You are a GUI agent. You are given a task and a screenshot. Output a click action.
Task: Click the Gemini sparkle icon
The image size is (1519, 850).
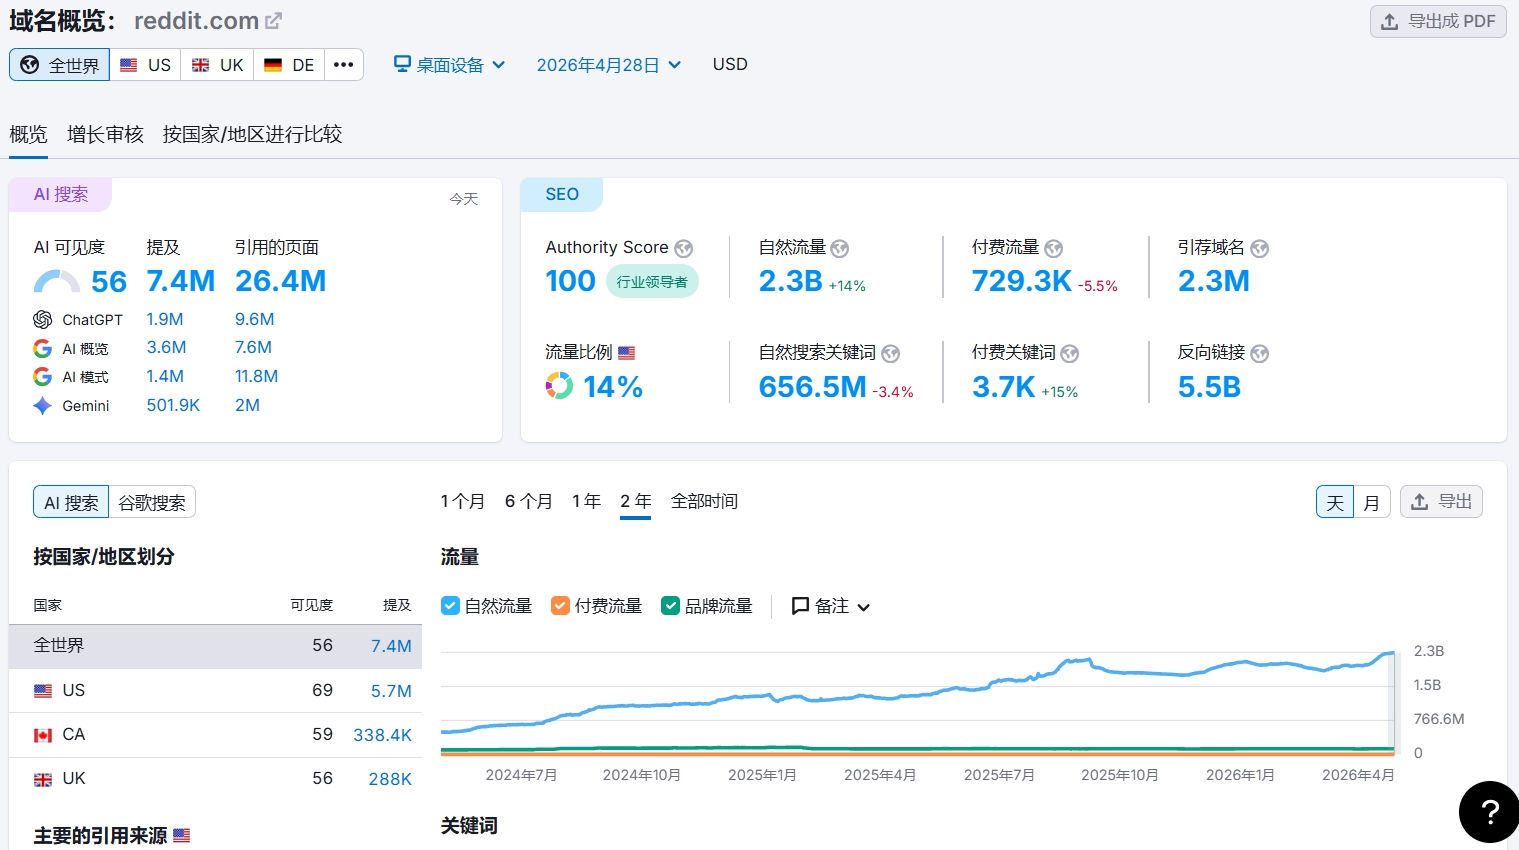click(43, 406)
